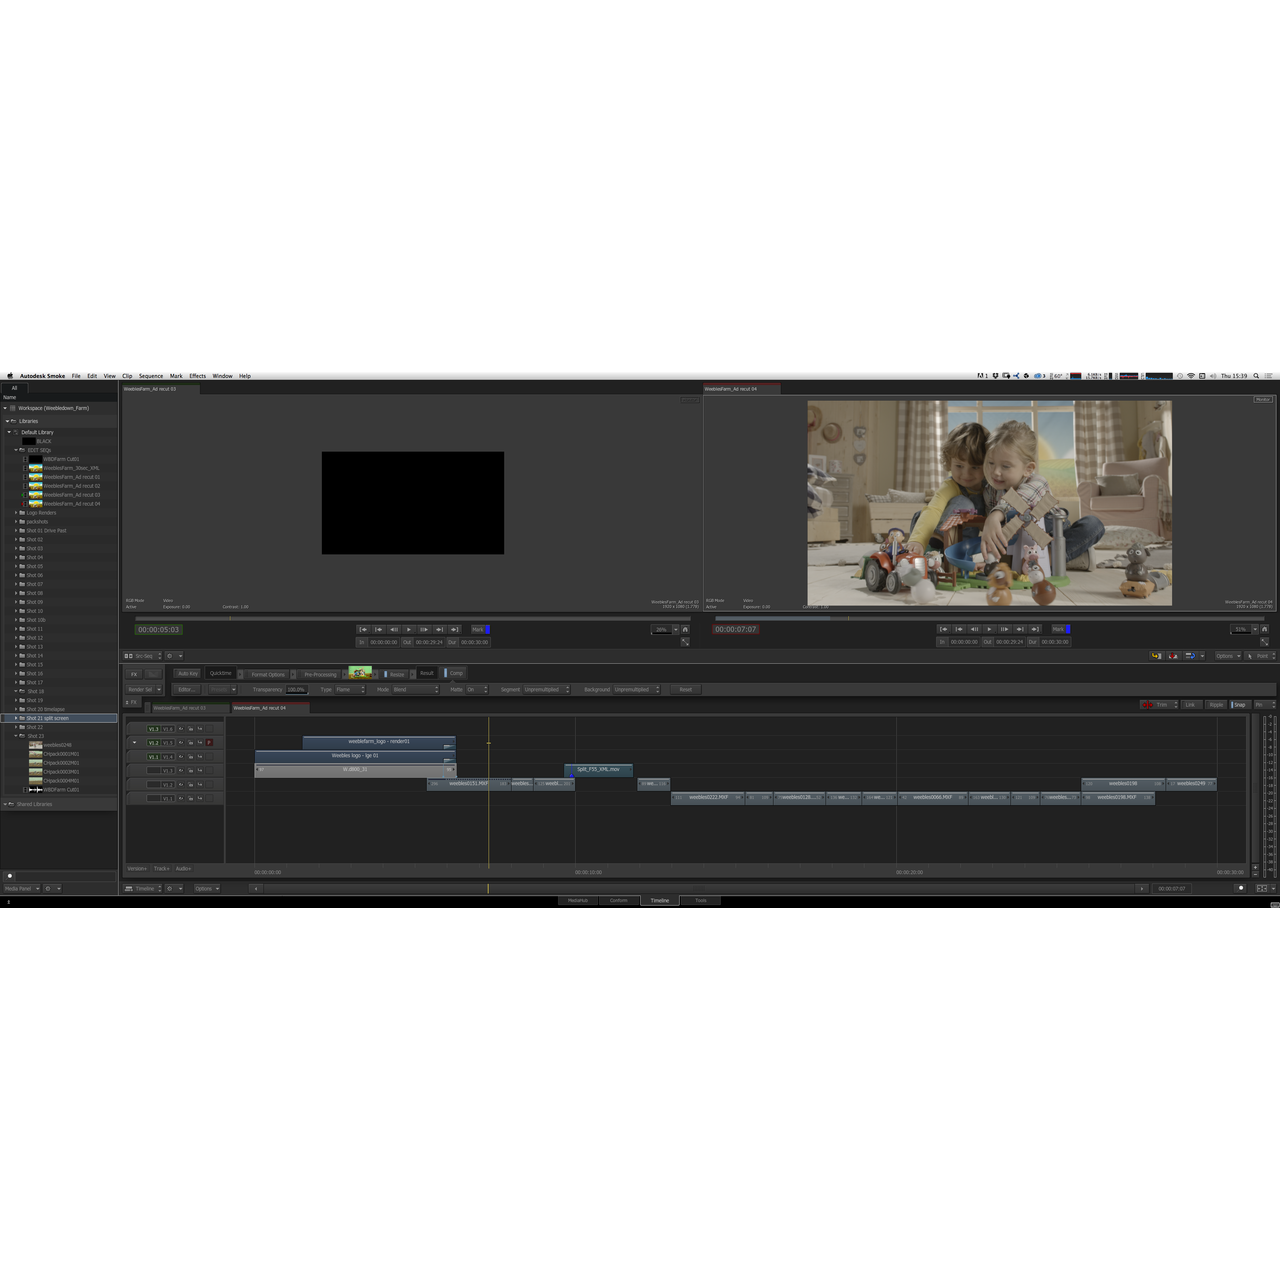Open the Apple menu
Viewport: 1280px width, 1280px height.
[10, 376]
